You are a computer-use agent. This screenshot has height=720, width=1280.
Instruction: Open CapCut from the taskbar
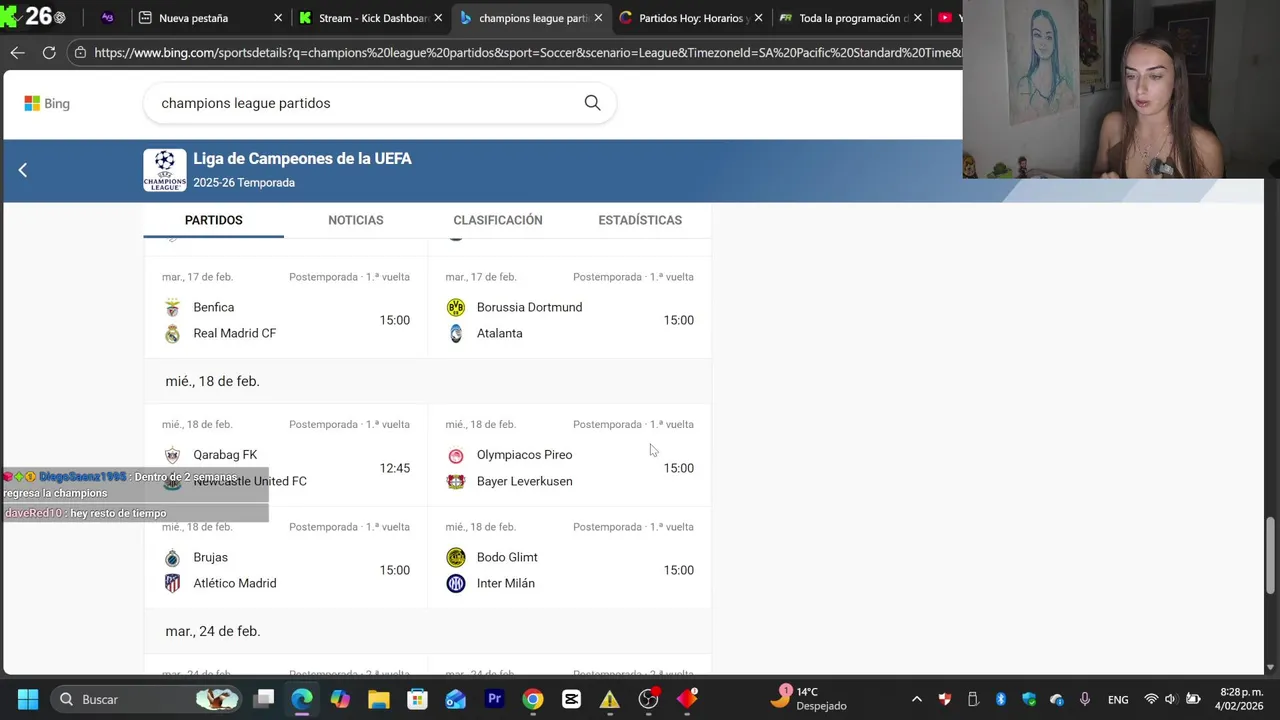coord(571,699)
